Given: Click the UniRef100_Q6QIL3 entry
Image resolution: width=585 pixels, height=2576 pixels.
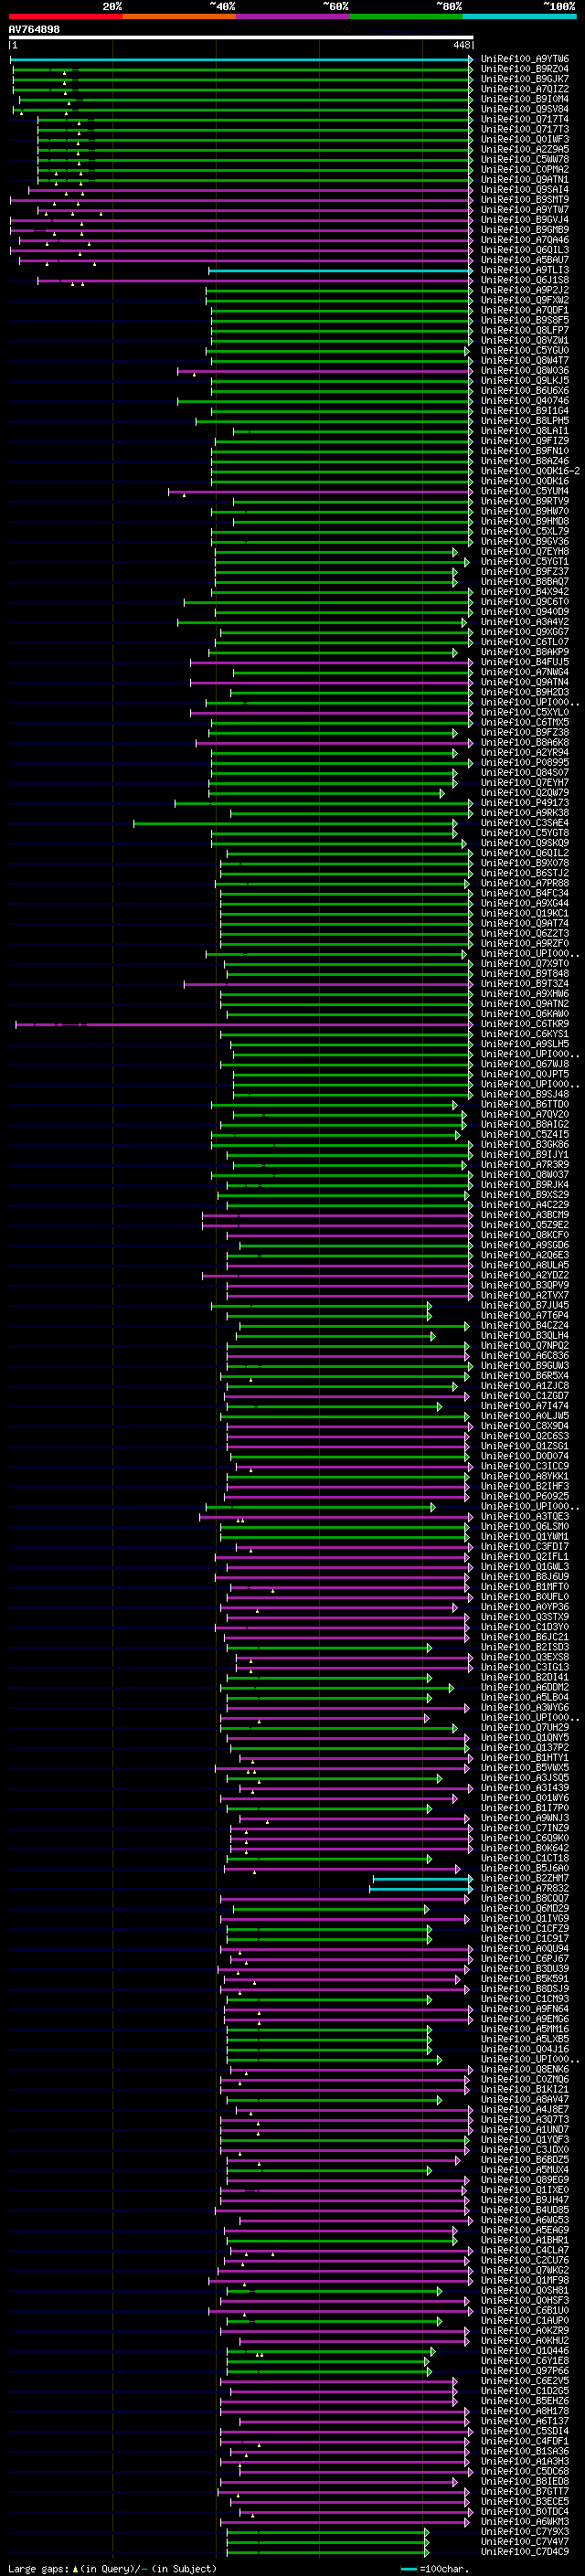Looking at the screenshot, I should click(x=525, y=250).
